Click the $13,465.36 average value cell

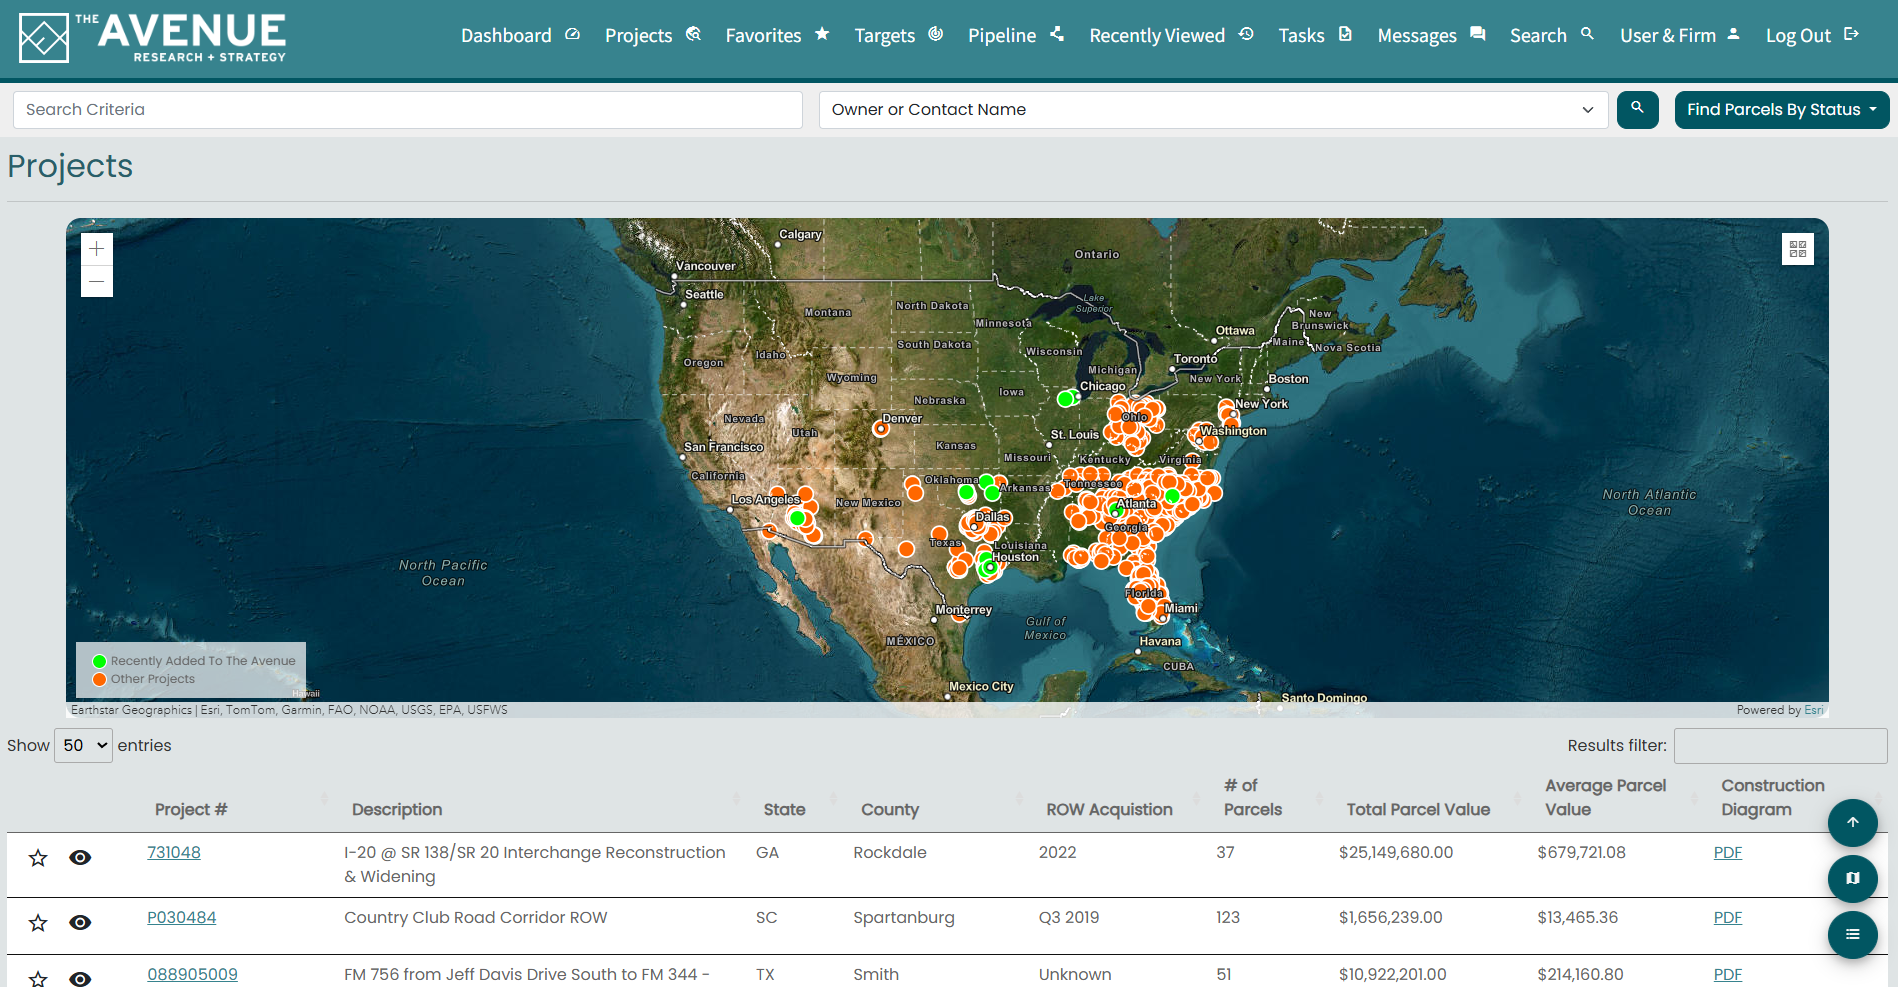point(1578,918)
